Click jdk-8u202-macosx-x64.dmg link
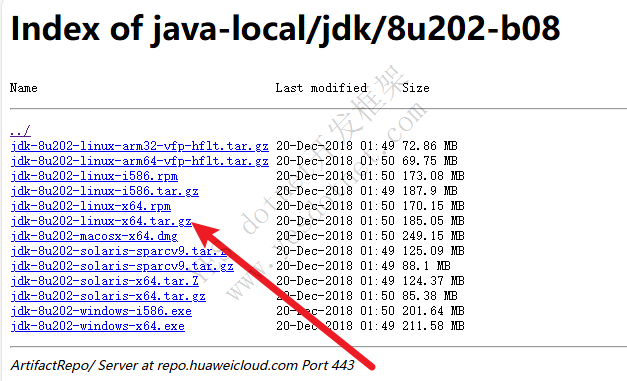This screenshot has height=381, width=627. 94,236
